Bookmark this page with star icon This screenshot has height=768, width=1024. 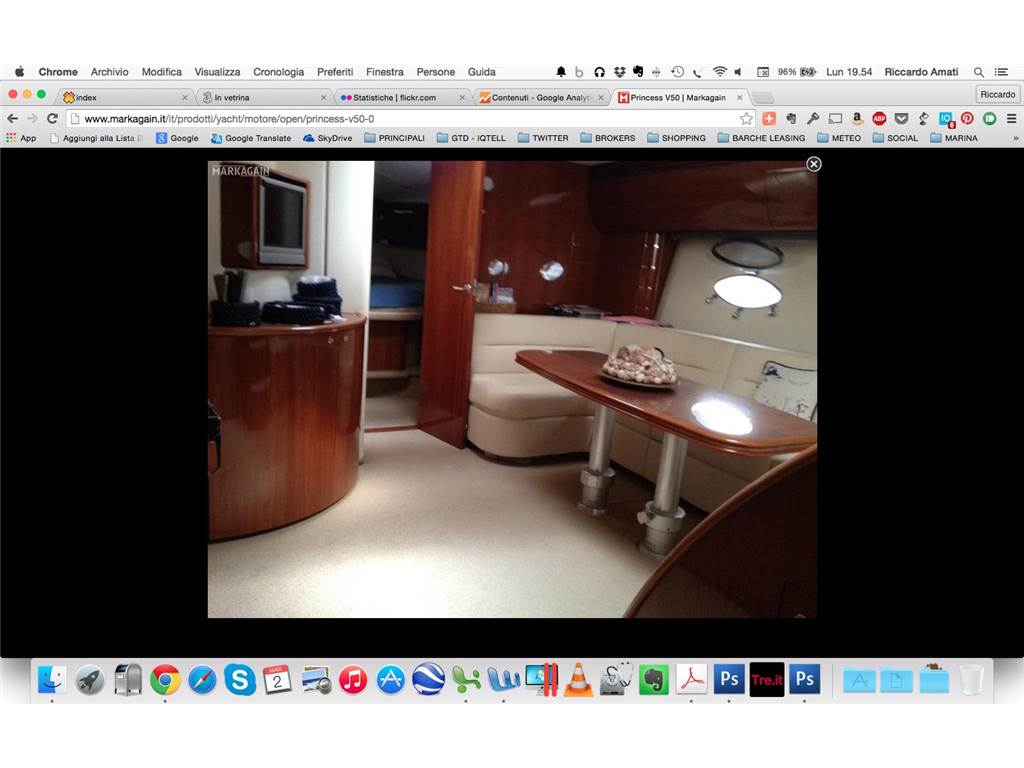point(746,119)
